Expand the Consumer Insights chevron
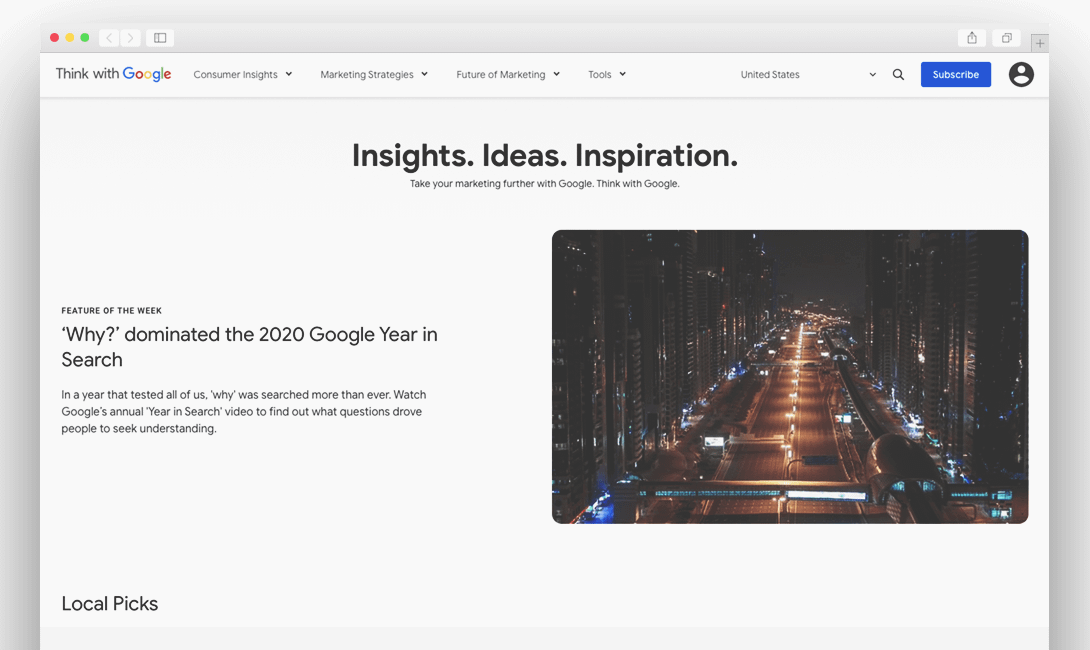The image size is (1090, 650). pyautogui.click(x=288, y=74)
